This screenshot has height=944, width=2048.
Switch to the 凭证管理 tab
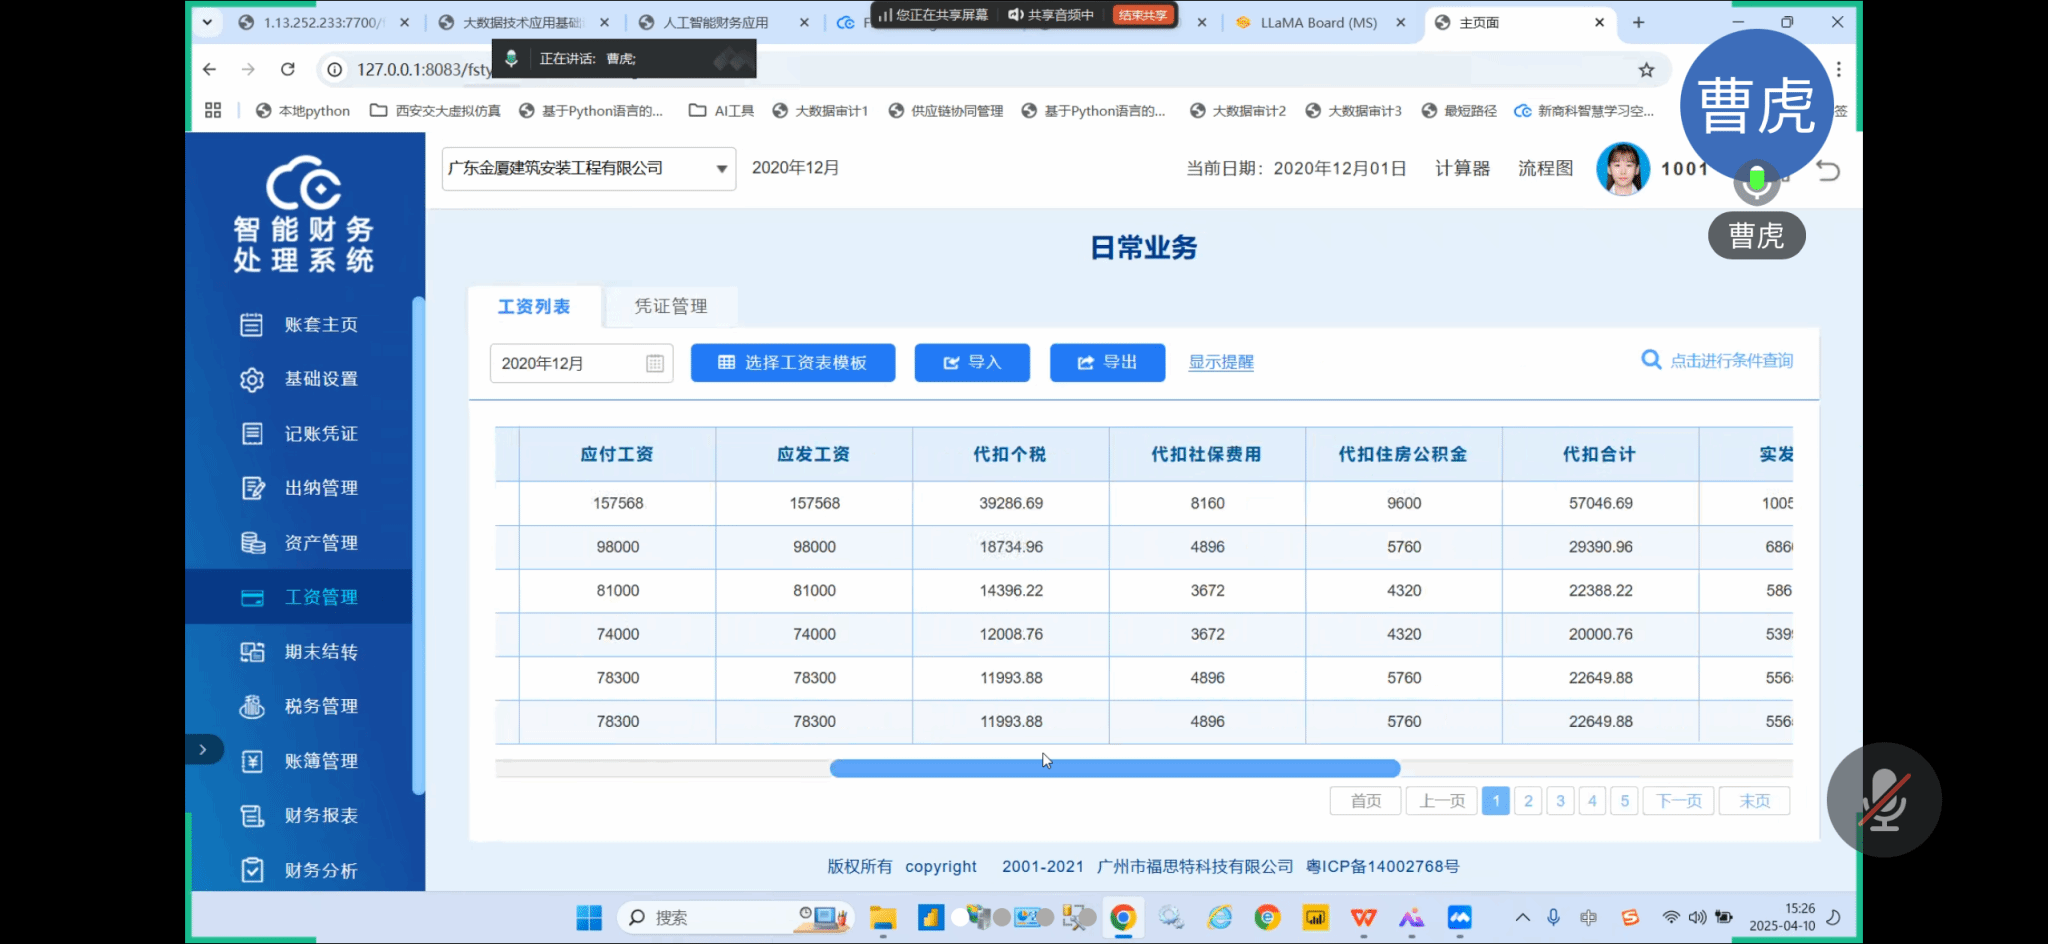pos(671,307)
